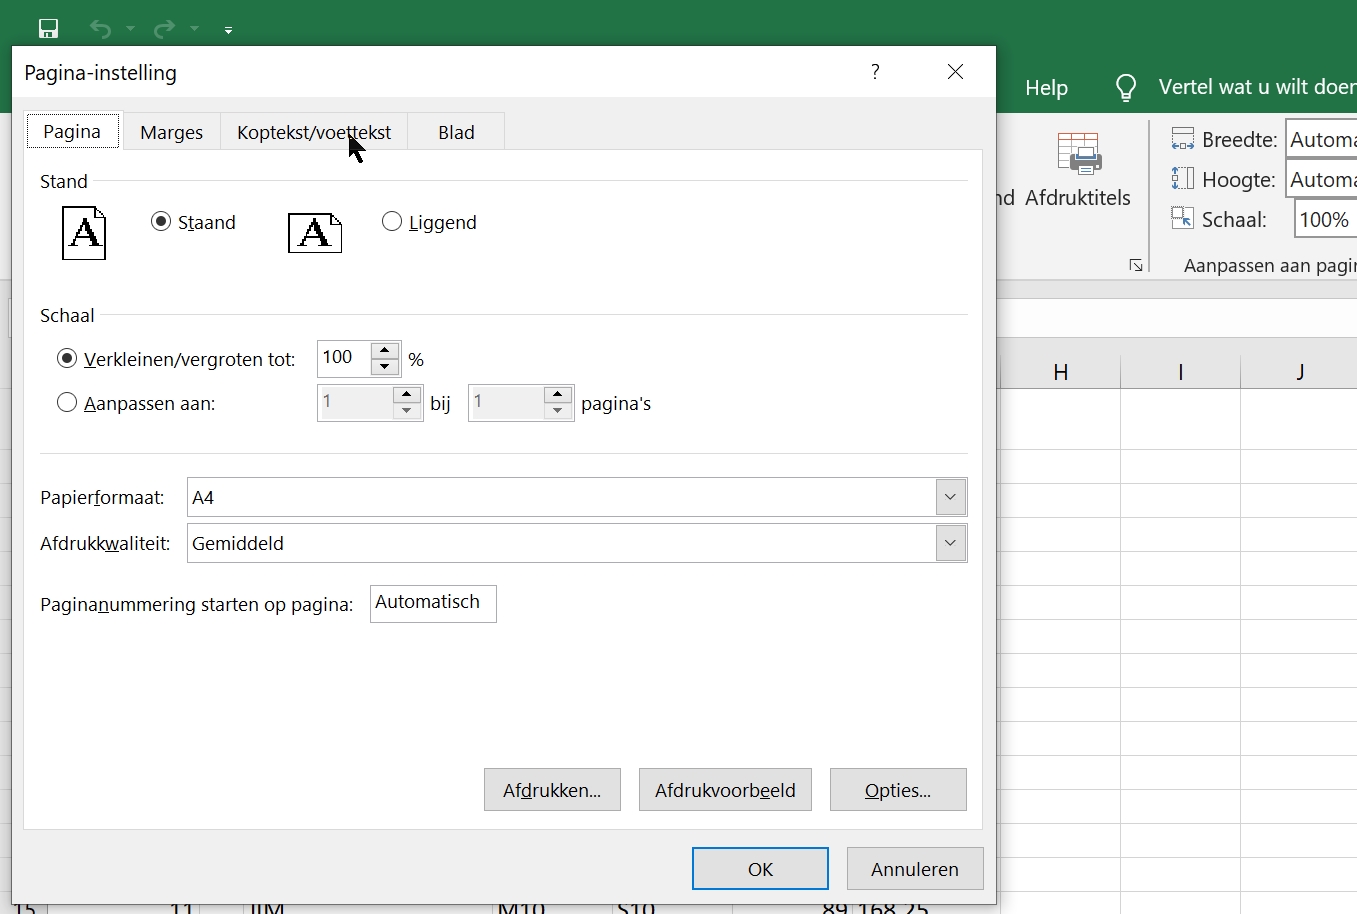This screenshot has width=1357, height=914.
Task: Click the Afdrukvoorbeeld button
Action: coord(725,790)
